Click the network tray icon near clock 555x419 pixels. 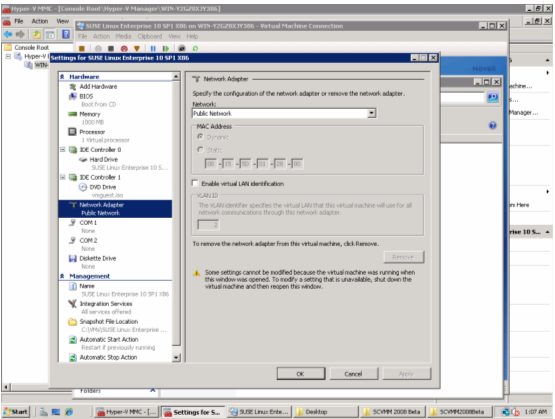pyautogui.click(x=507, y=412)
